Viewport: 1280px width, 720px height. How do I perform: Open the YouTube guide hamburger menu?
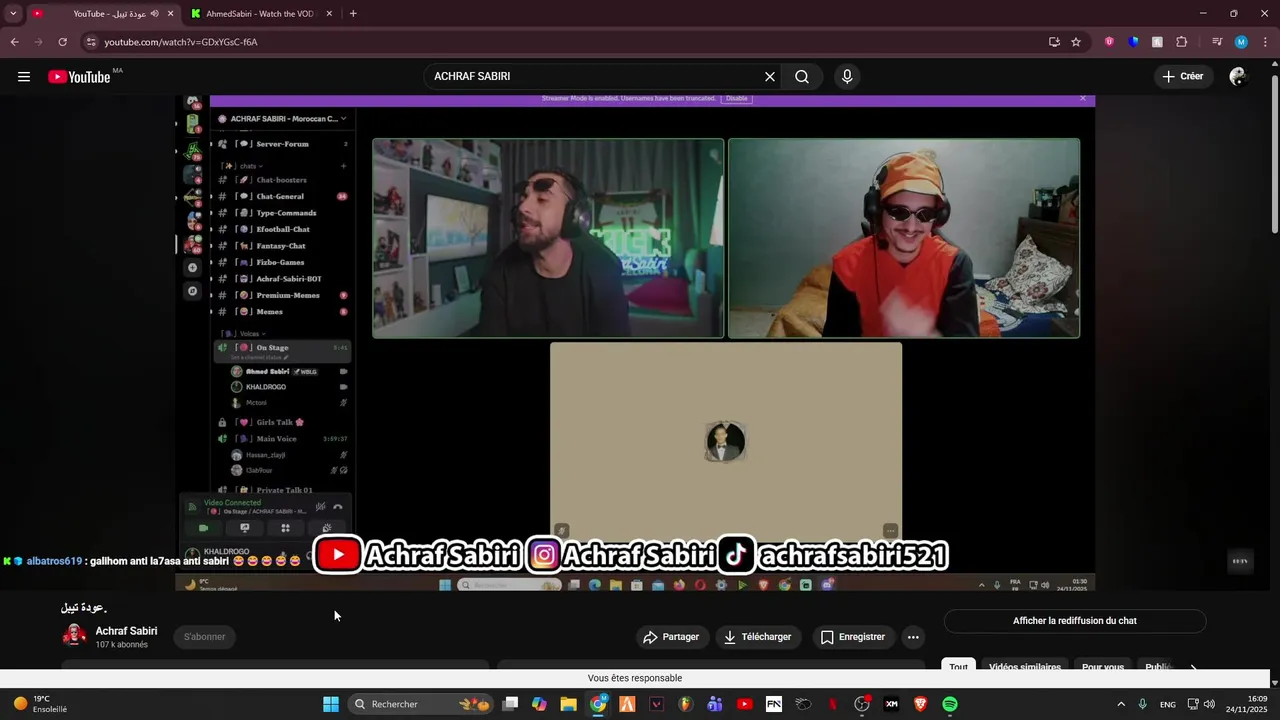(24, 77)
